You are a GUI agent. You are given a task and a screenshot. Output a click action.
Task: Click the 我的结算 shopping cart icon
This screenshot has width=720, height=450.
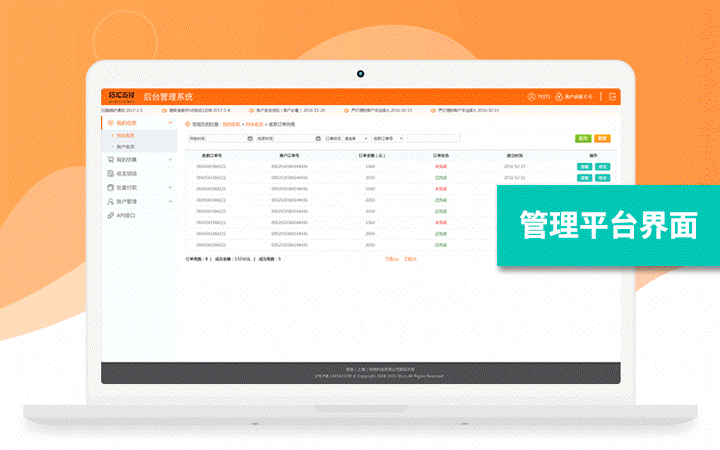pos(109,160)
